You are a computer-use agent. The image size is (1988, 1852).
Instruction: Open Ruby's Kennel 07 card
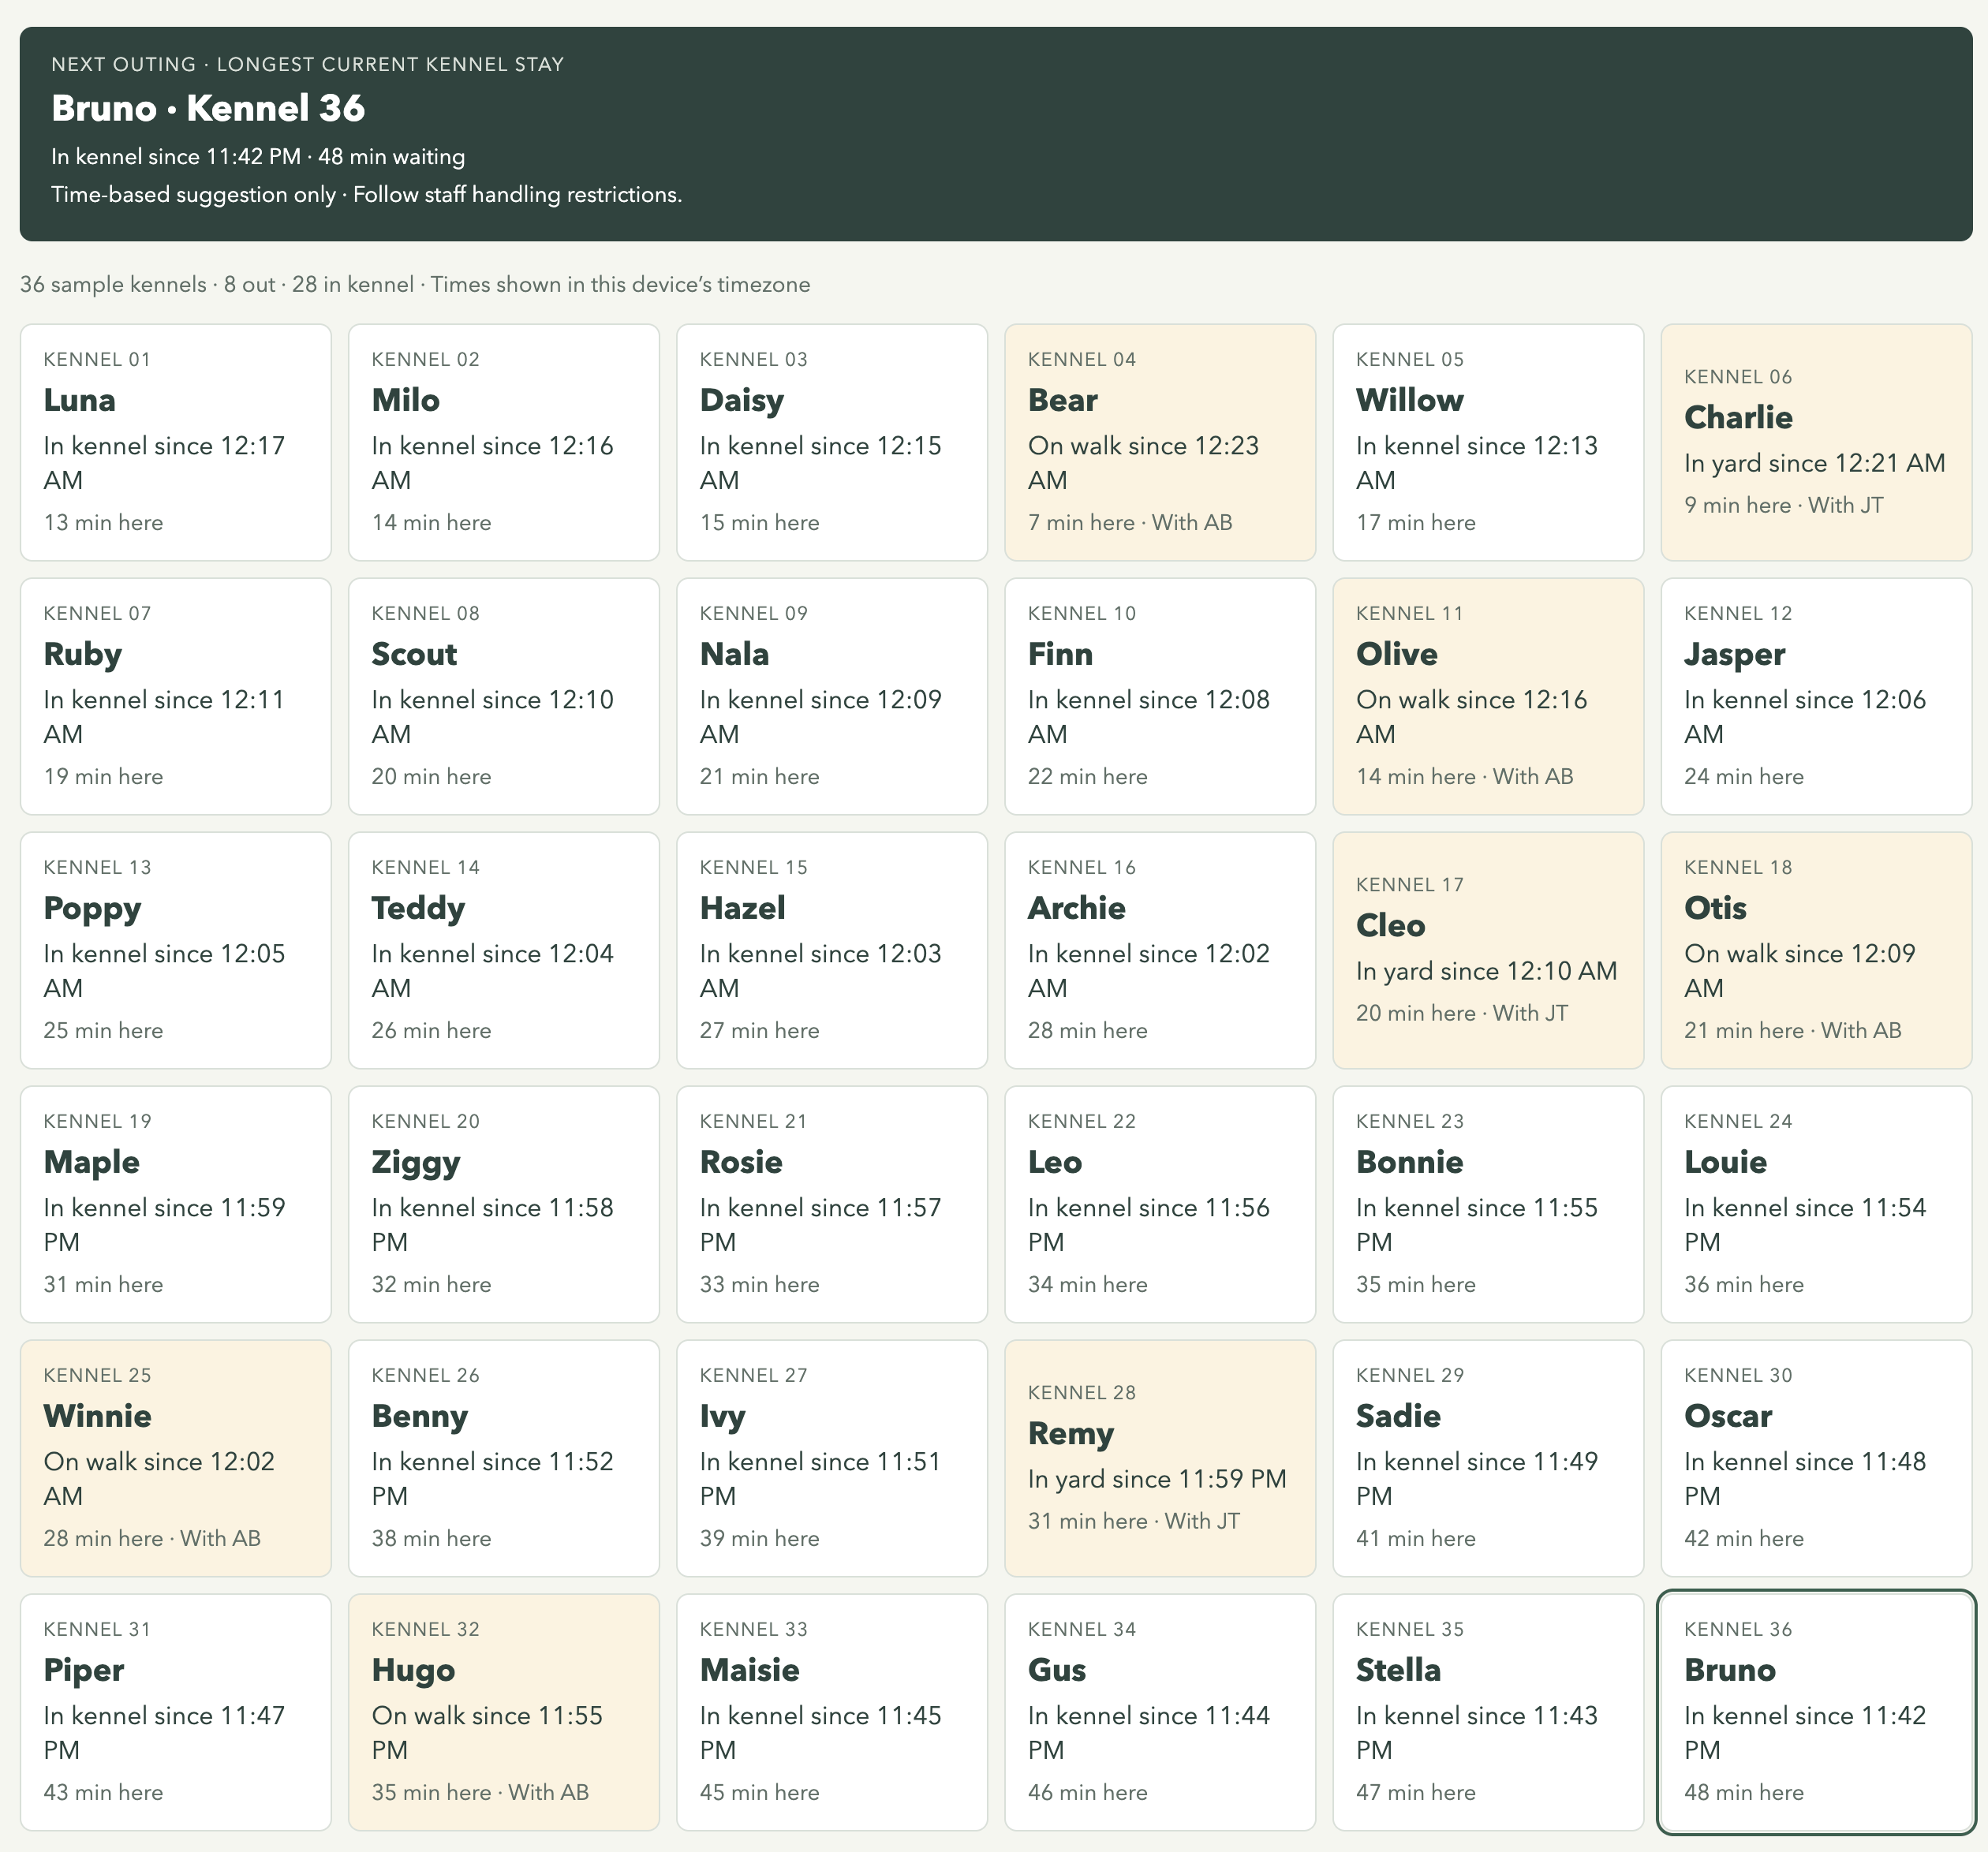[176, 696]
